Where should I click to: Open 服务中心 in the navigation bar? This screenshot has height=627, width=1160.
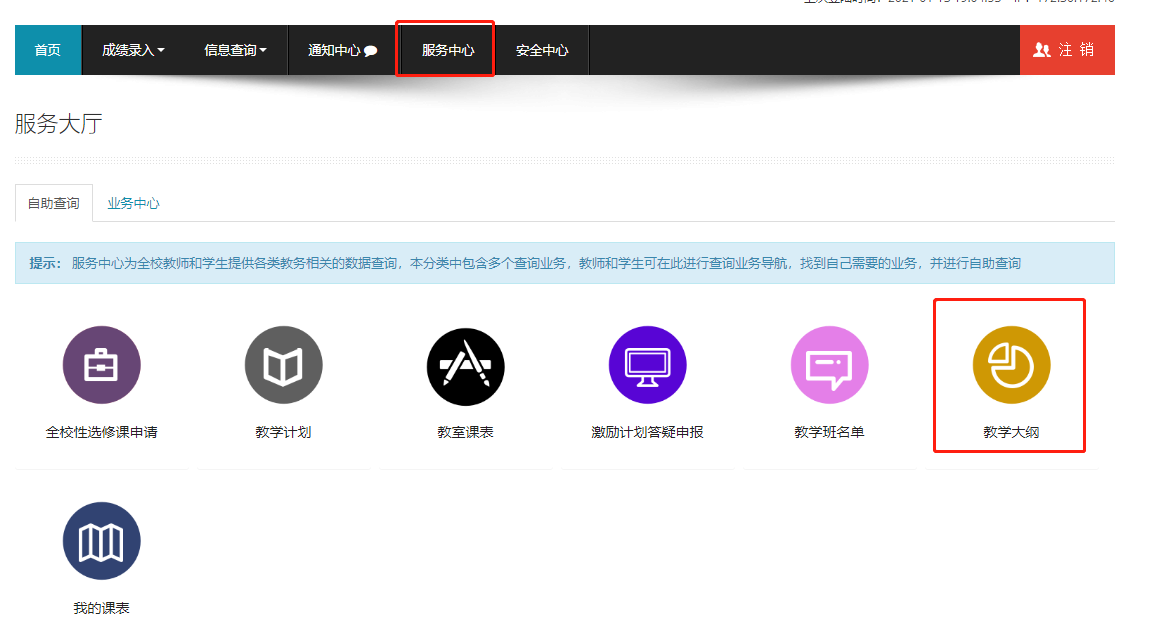pyautogui.click(x=447, y=50)
